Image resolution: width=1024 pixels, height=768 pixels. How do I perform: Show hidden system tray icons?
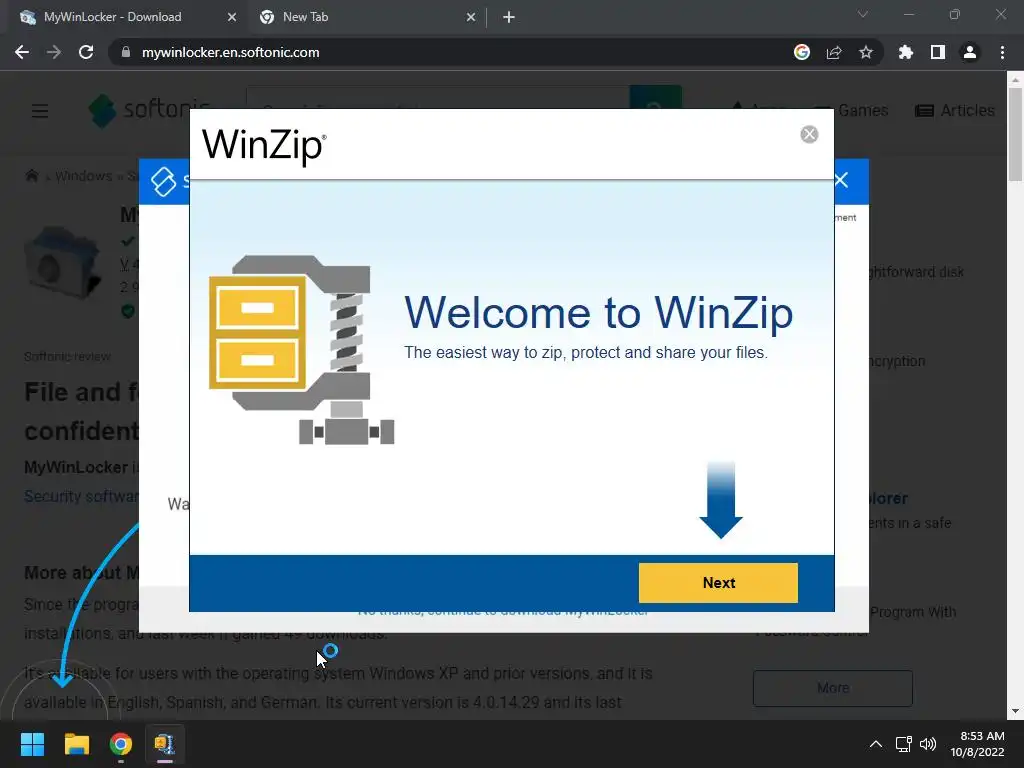coord(876,744)
